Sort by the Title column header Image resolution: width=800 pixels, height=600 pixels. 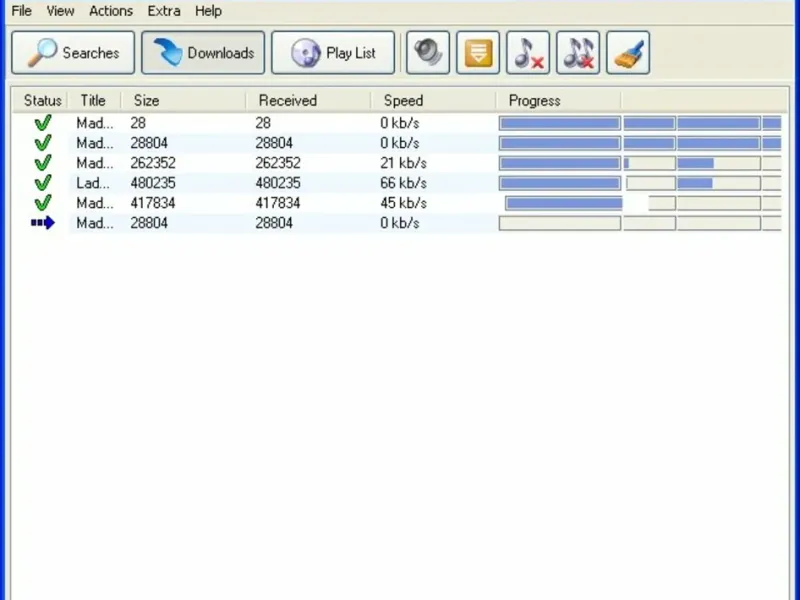[94, 101]
